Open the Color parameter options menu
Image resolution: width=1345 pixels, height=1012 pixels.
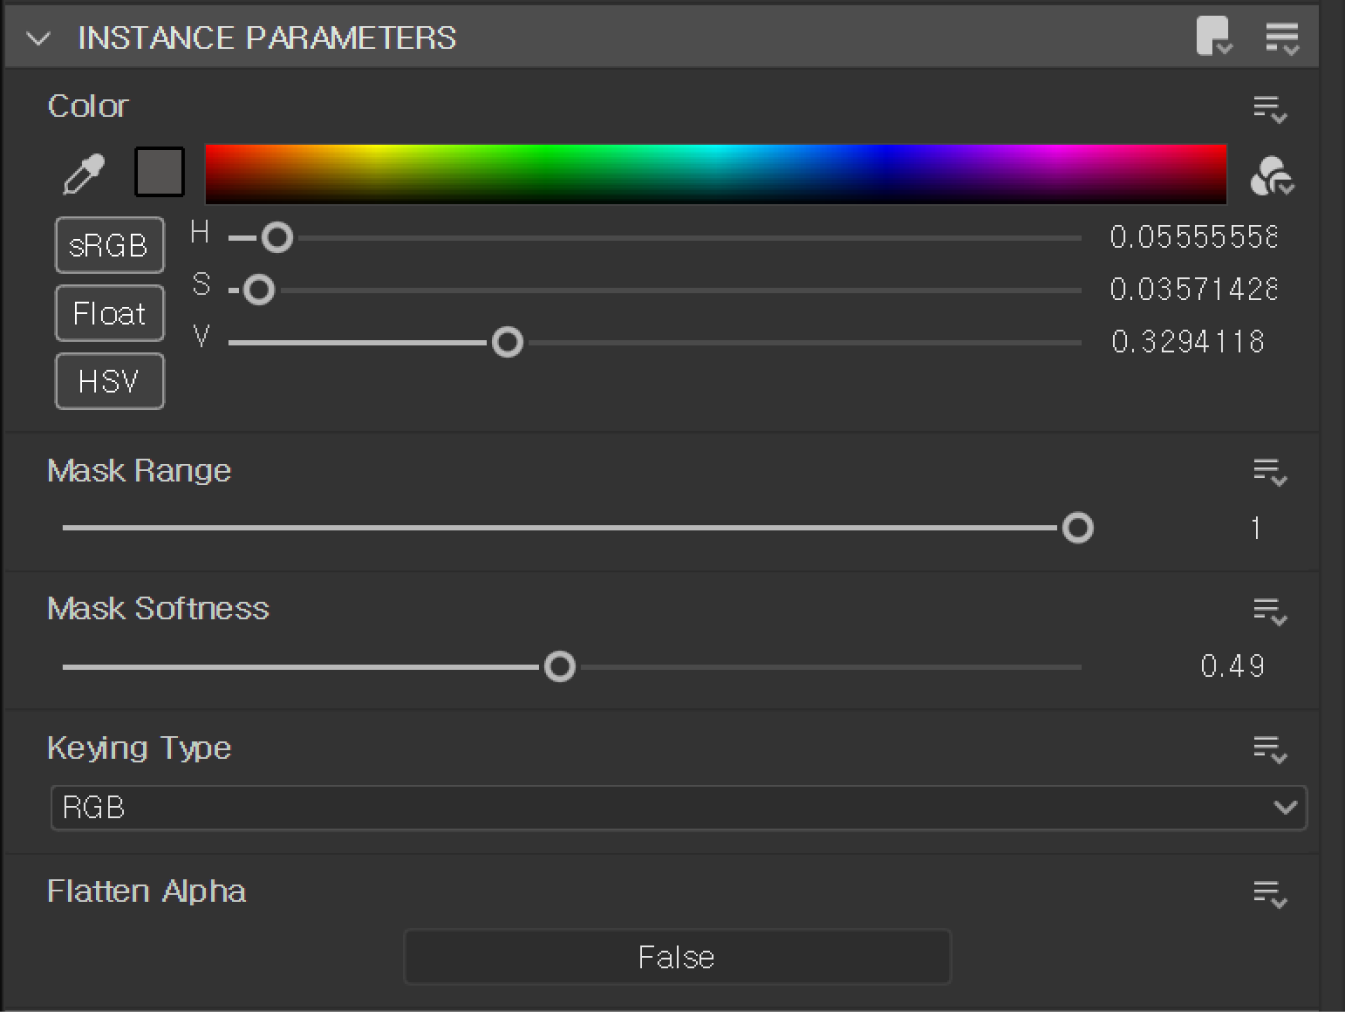[1270, 109]
